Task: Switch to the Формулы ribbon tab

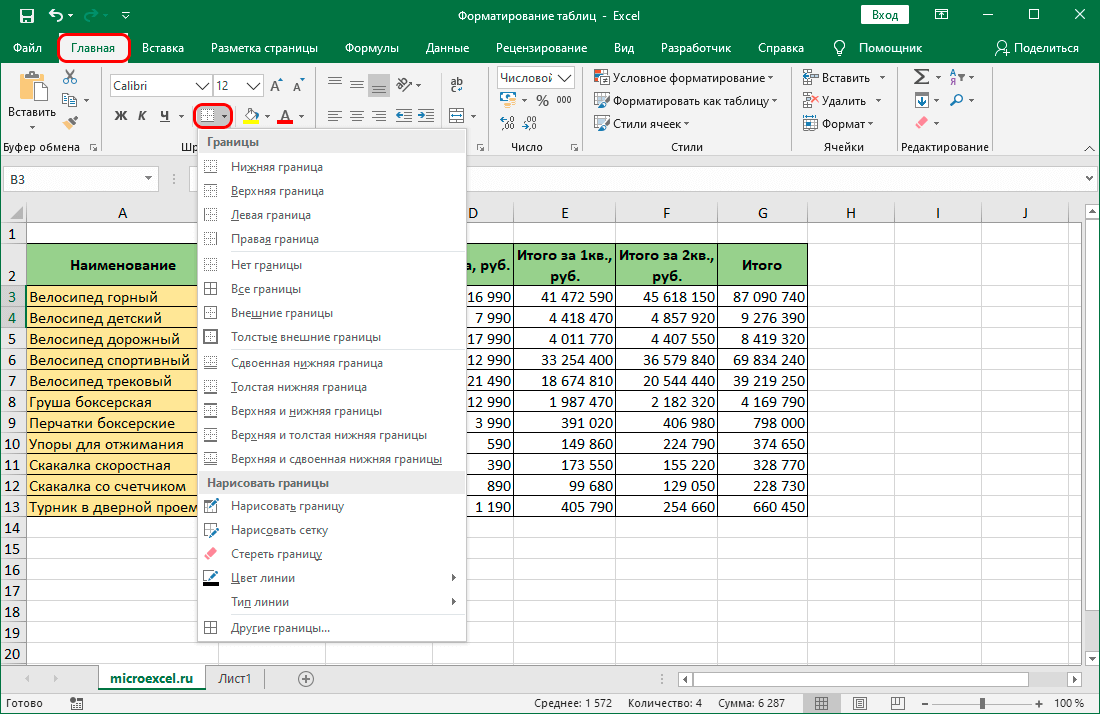Action: (371, 48)
